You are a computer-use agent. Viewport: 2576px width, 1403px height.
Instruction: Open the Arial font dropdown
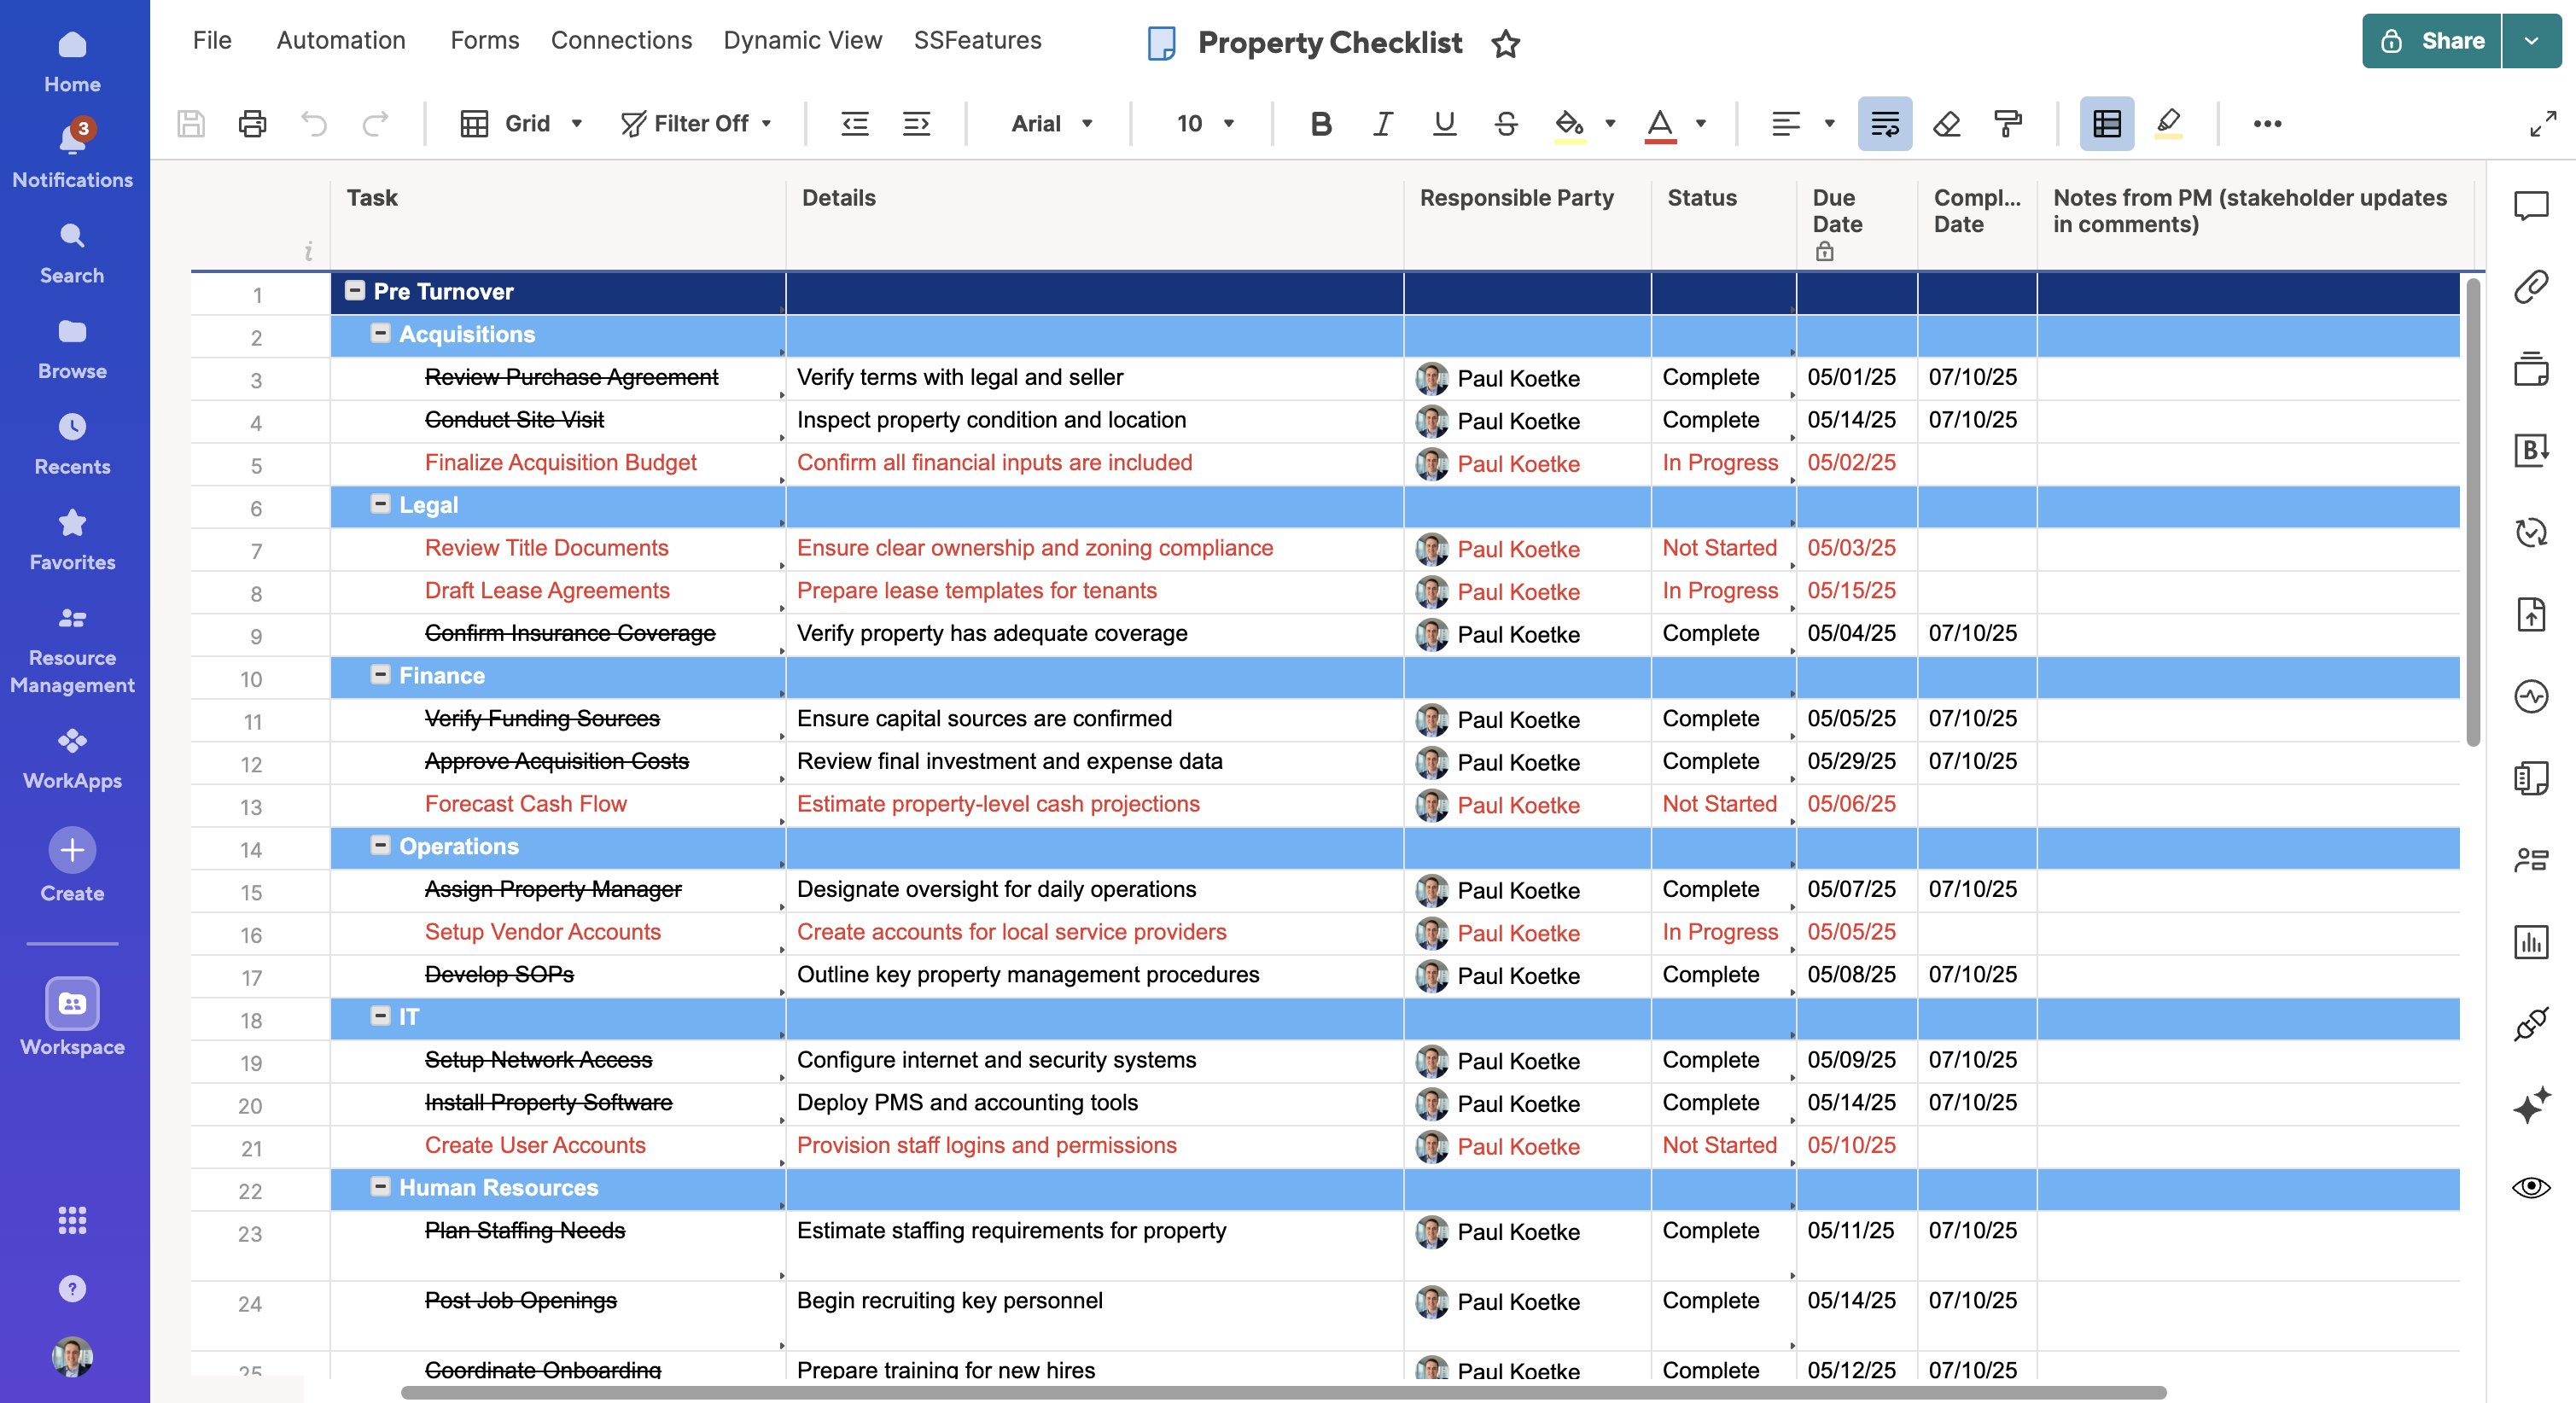[x=1051, y=123]
